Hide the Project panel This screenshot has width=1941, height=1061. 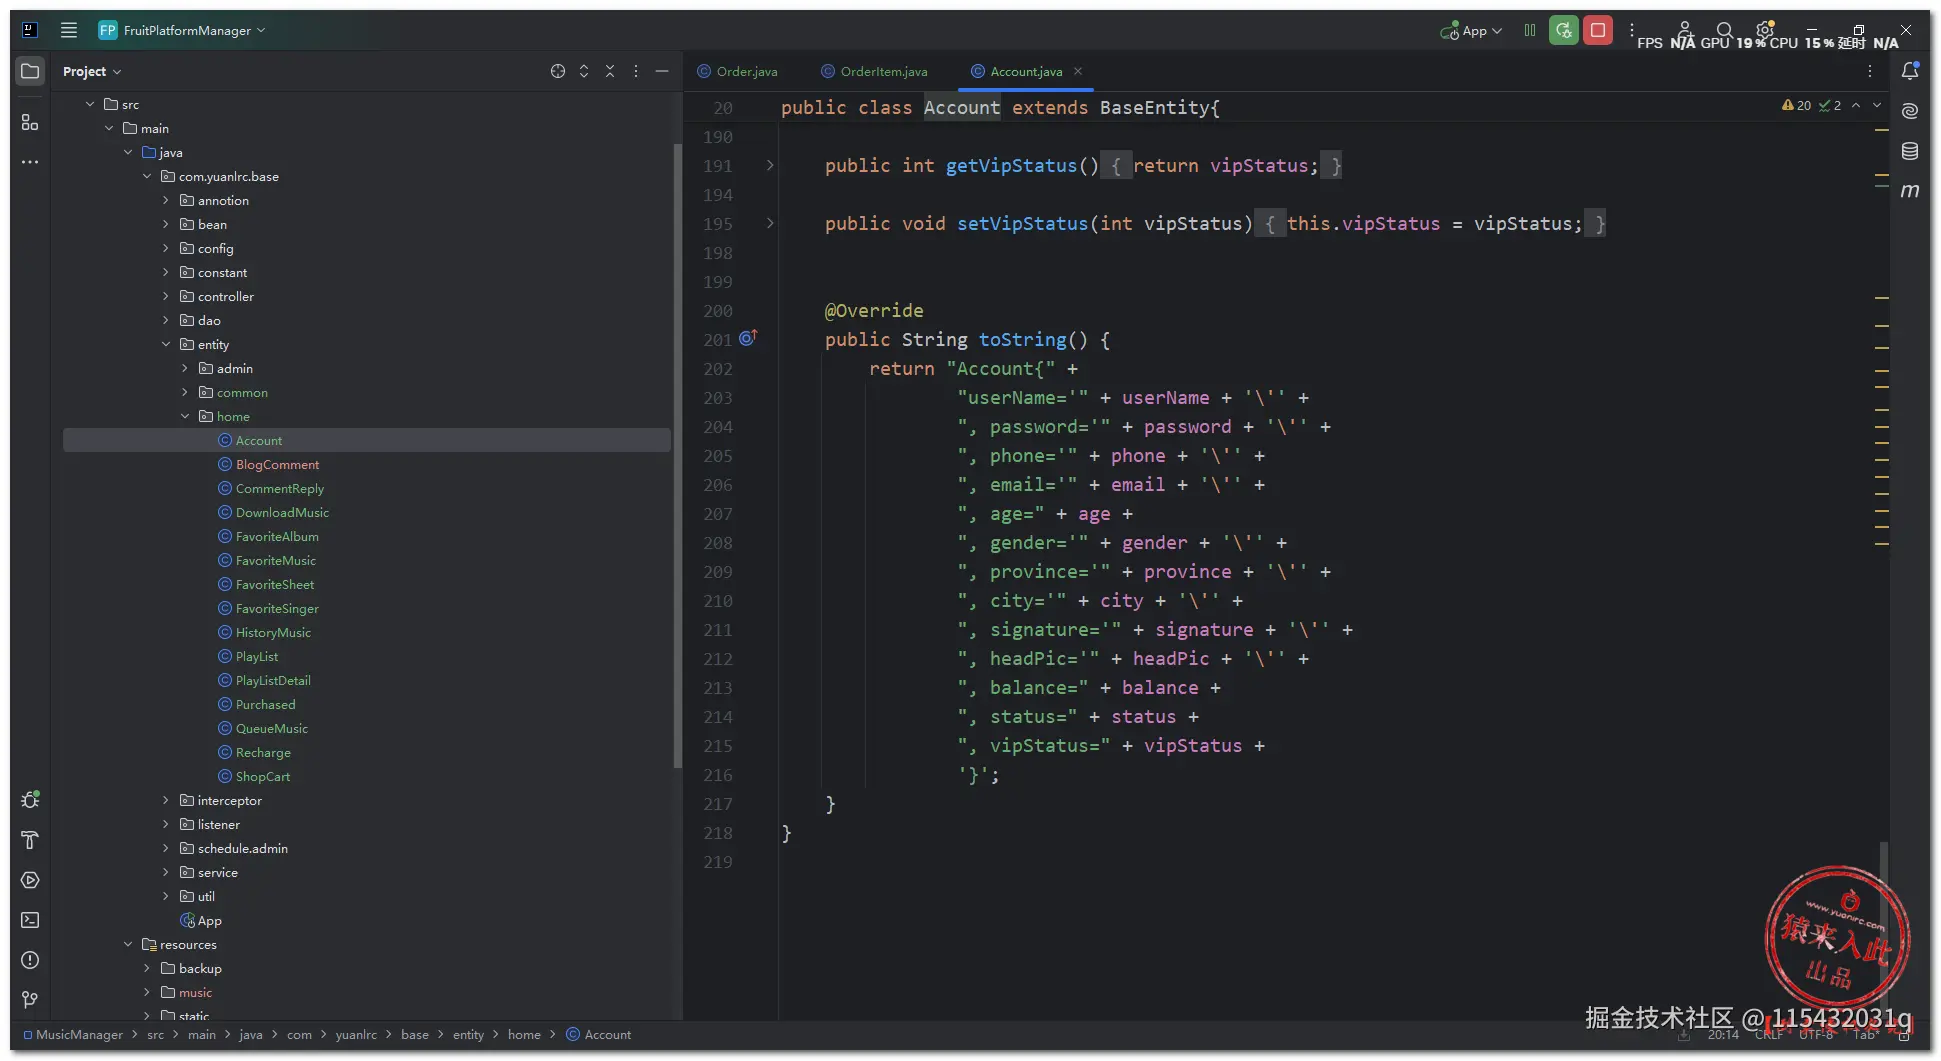coord(662,71)
